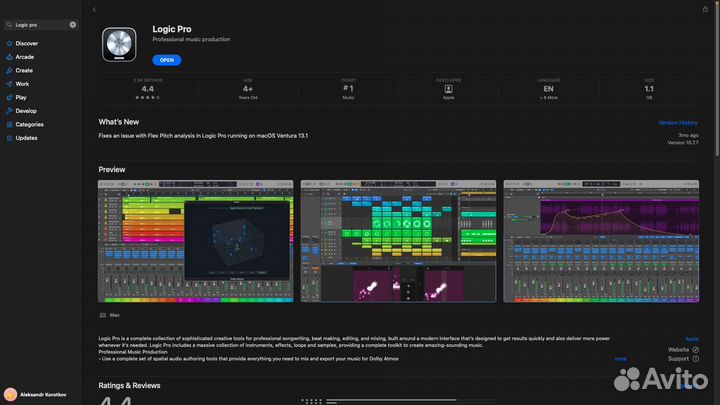The height and width of the screenshot is (405, 720).
Task: Open Logic Pro with the OPEN button
Action: click(167, 60)
